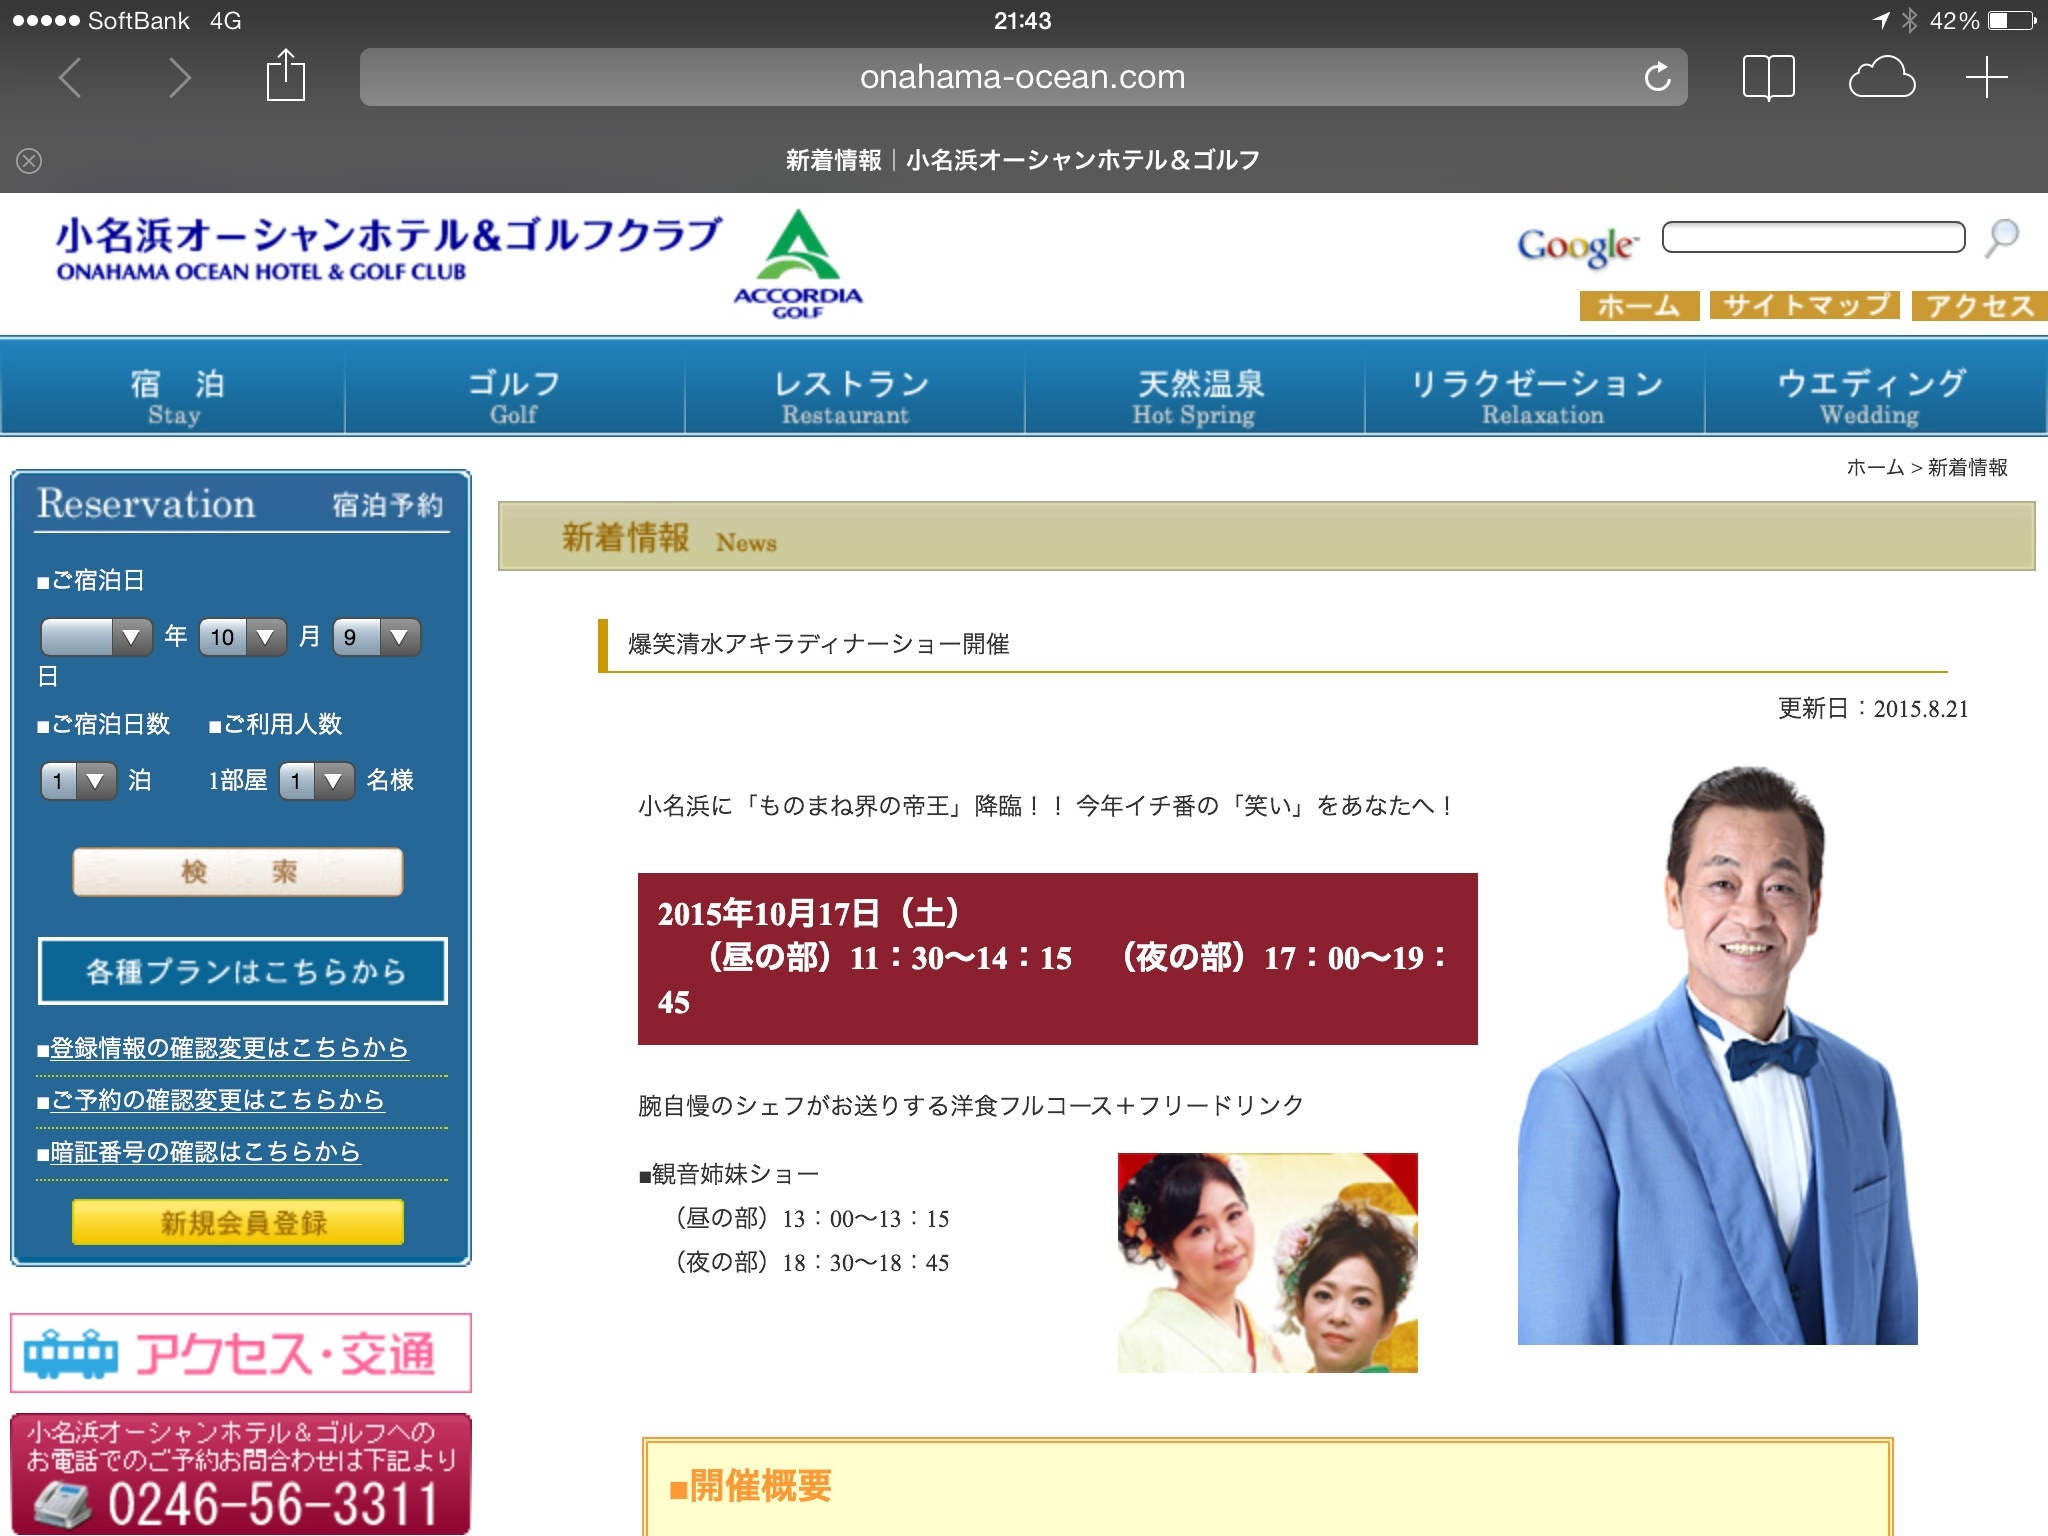Click the hotel name logo title
This screenshot has width=2048, height=1536.
(x=388, y=249)
